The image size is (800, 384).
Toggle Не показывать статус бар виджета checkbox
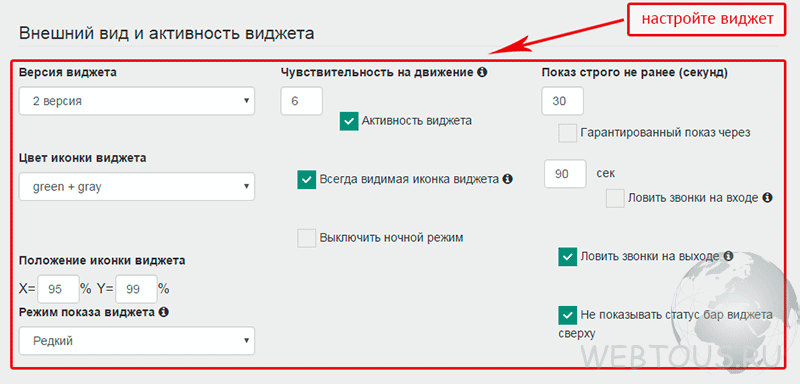(x=568, y=315)
